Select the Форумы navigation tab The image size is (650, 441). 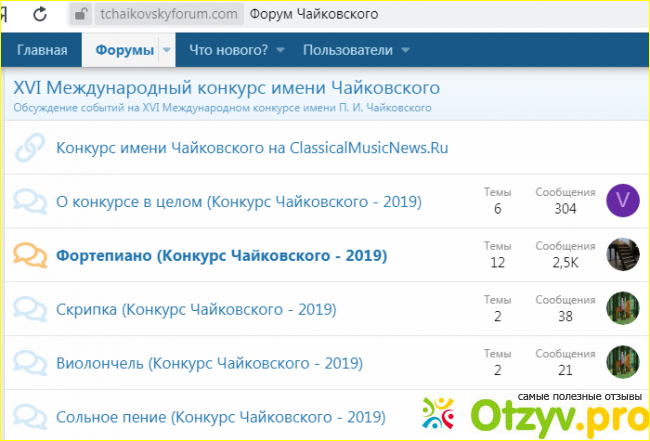(124, 50)
